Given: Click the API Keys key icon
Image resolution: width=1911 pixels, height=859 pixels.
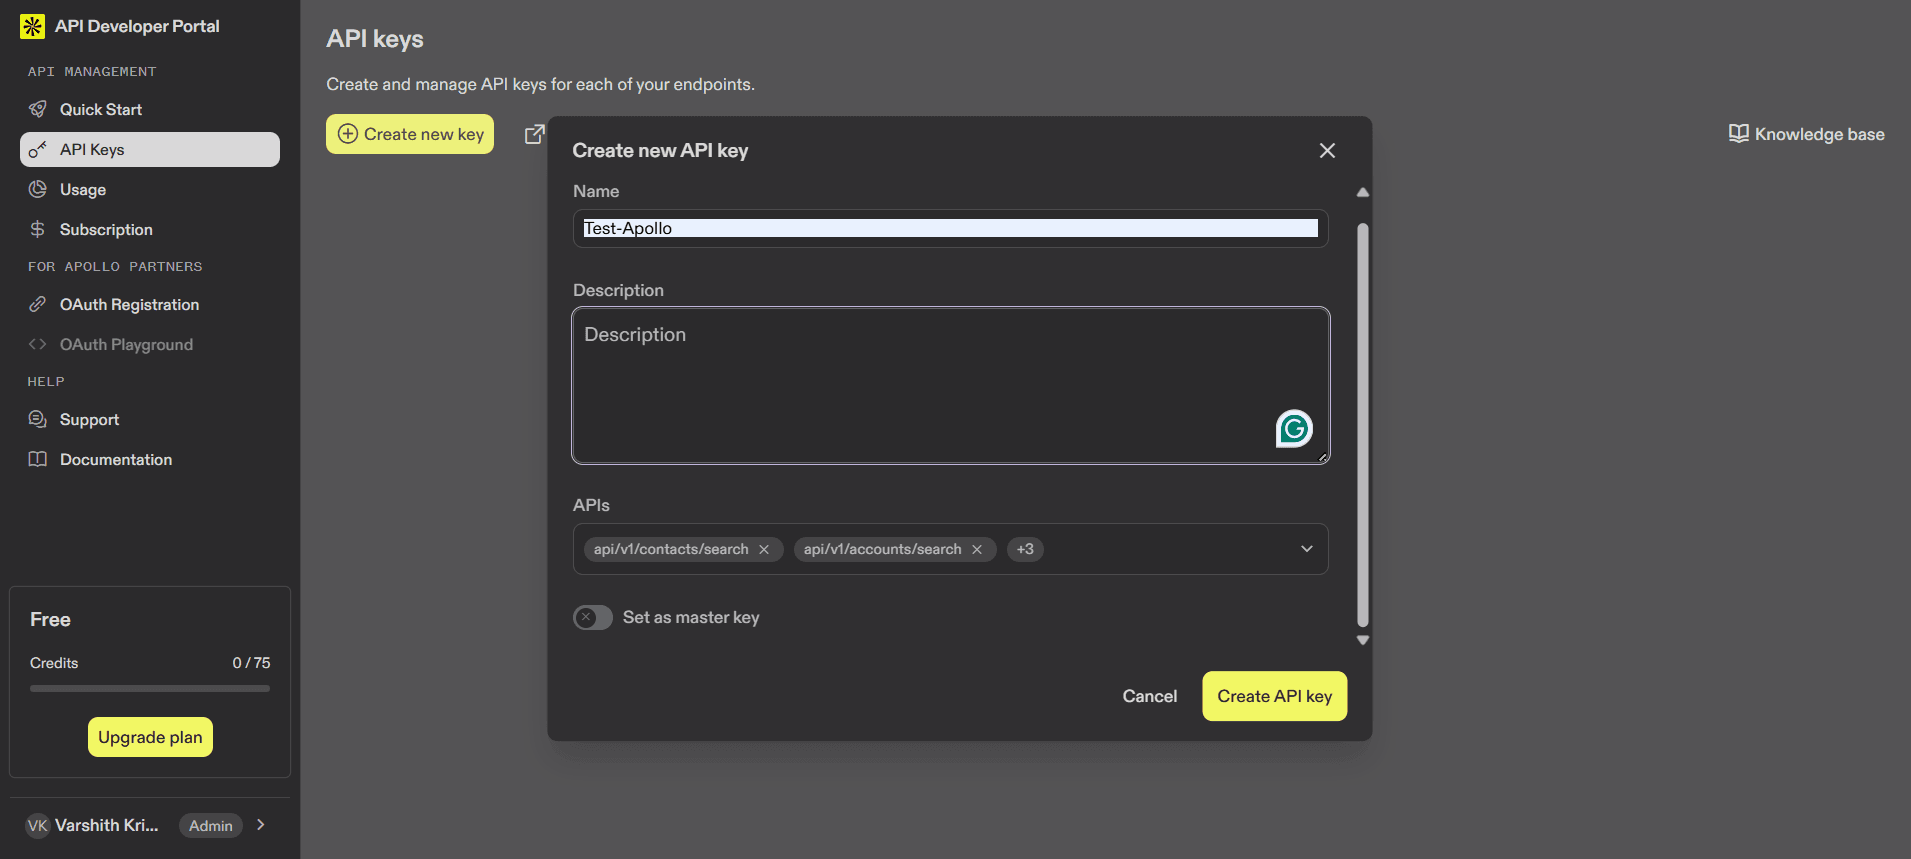Looking at the screenshot, I should tap(38, 149).
